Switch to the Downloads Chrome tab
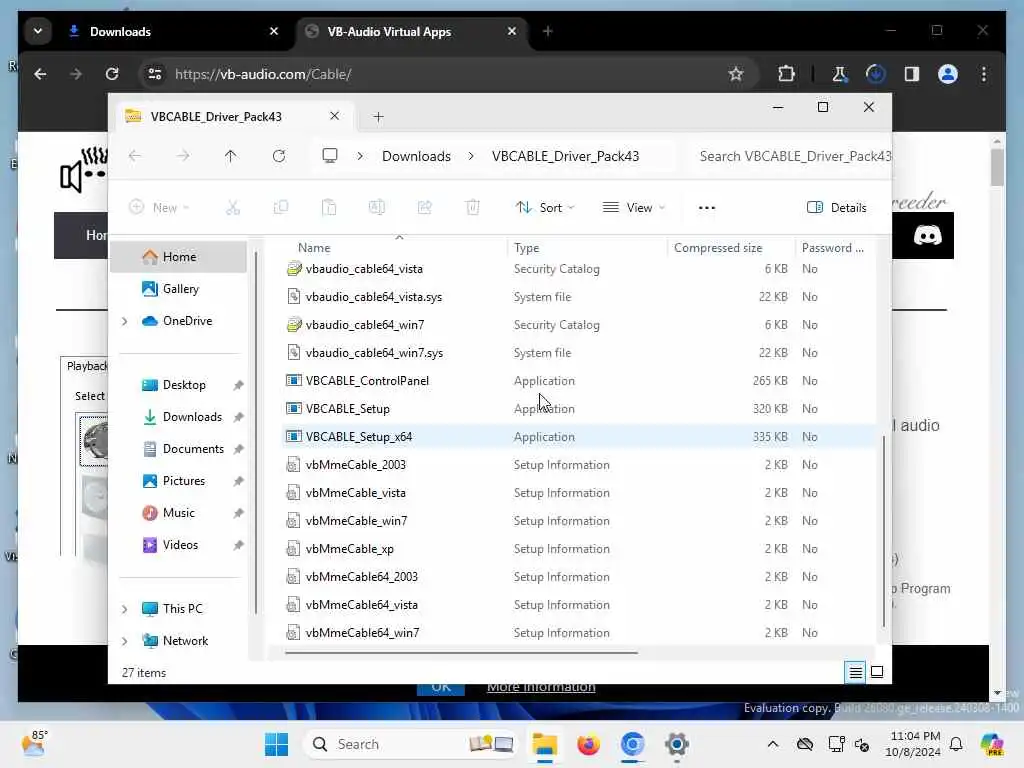The width and height of the screenshot is (1024, 768). [174, 31]
